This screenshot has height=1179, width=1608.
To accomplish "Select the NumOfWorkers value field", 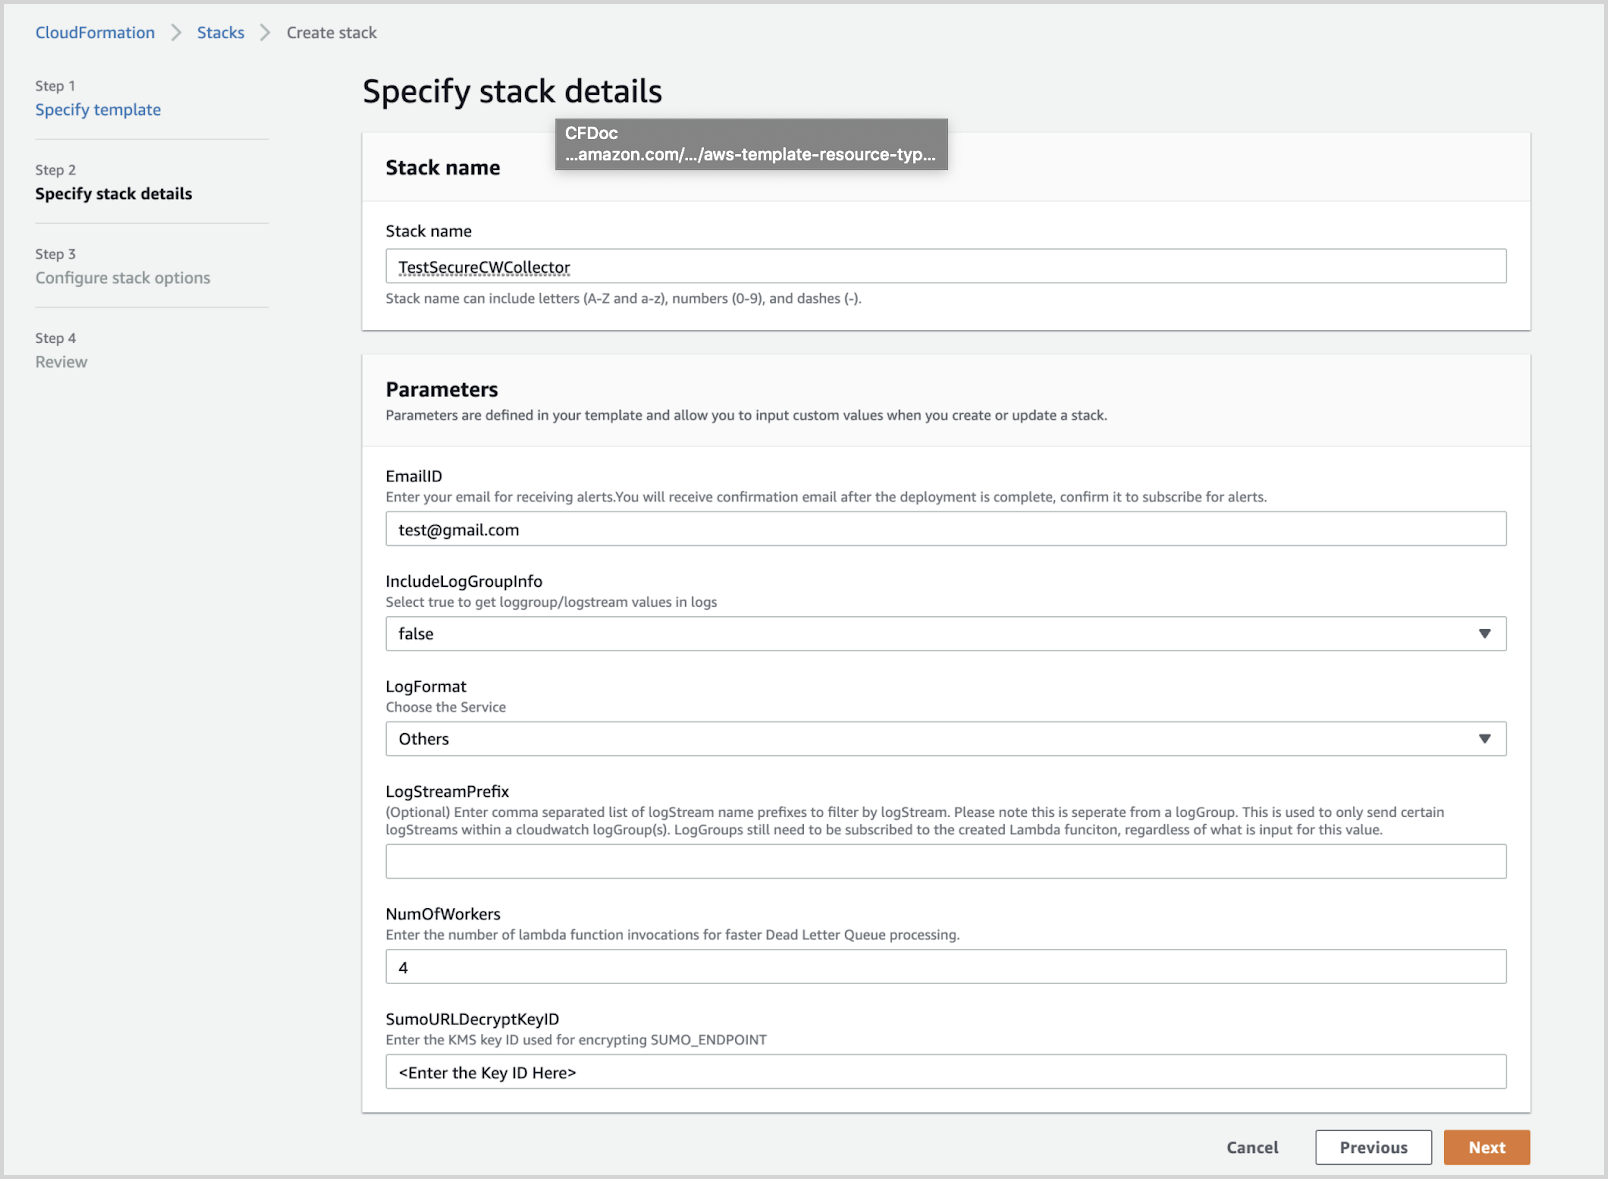I will click(x=944, y=966).
